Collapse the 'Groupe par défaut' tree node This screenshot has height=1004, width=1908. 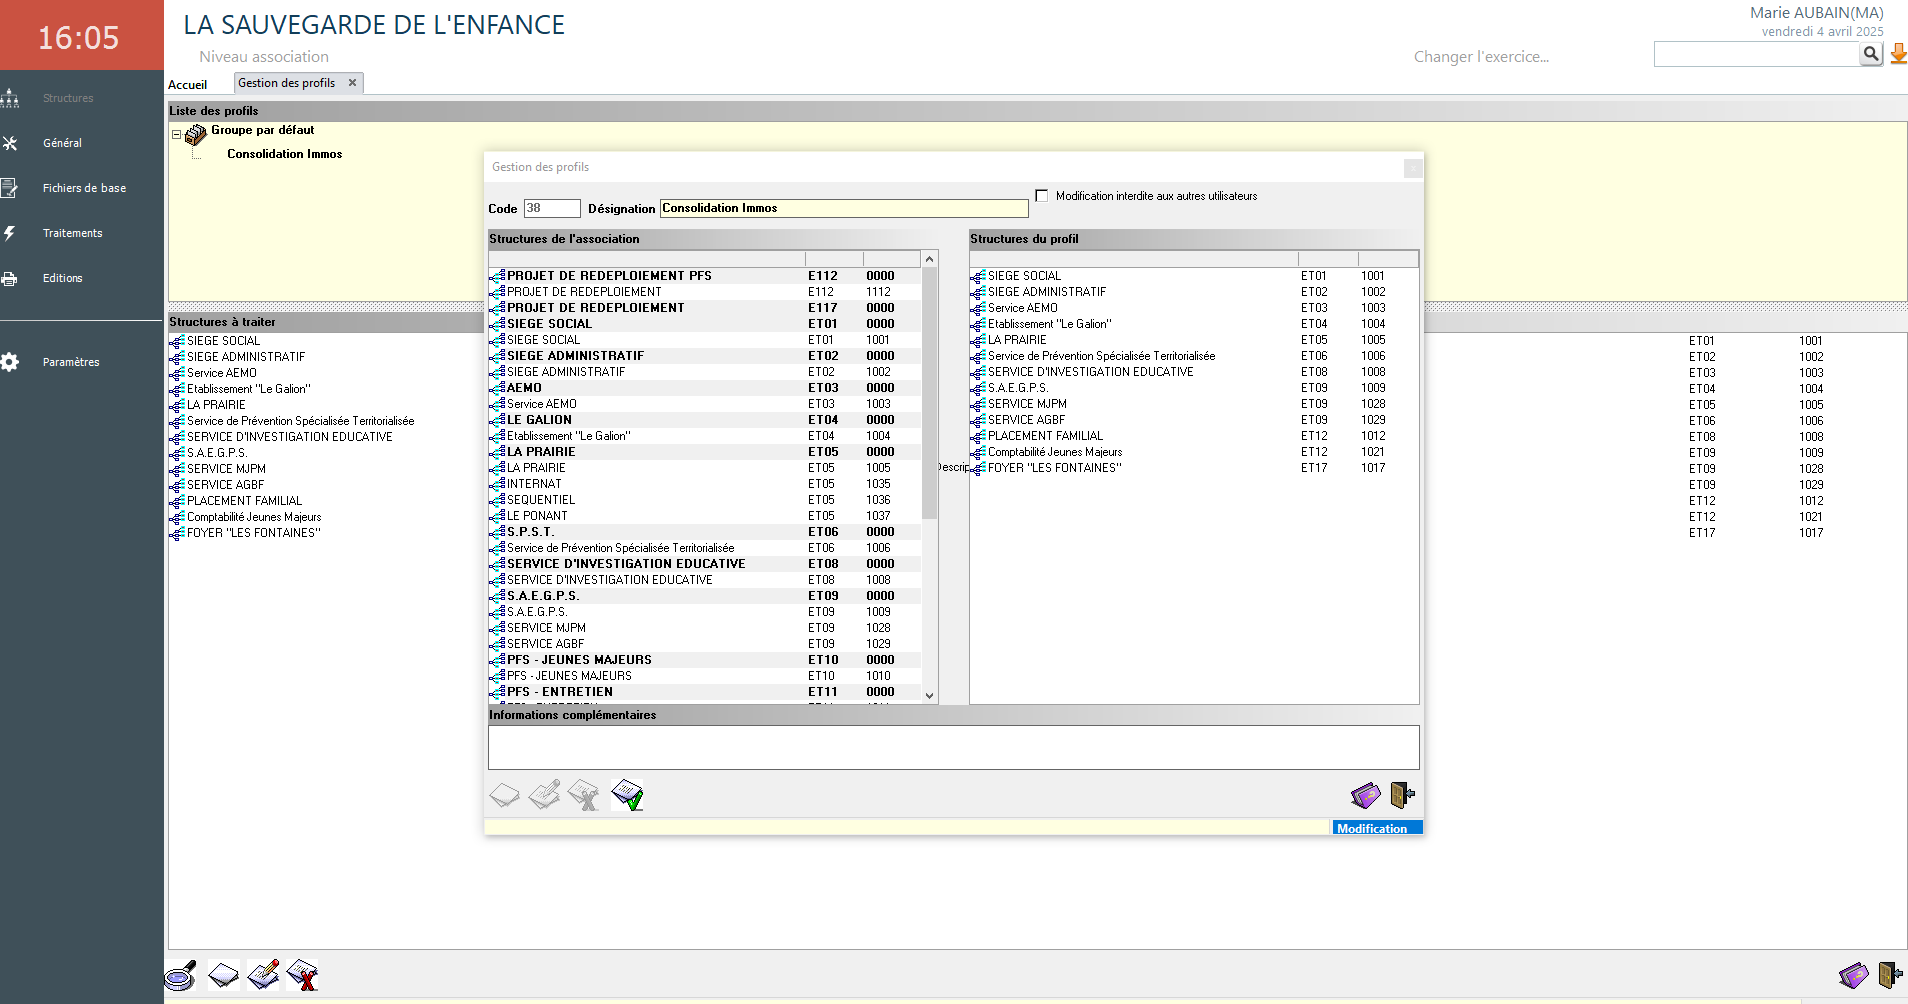click(176, 134)
